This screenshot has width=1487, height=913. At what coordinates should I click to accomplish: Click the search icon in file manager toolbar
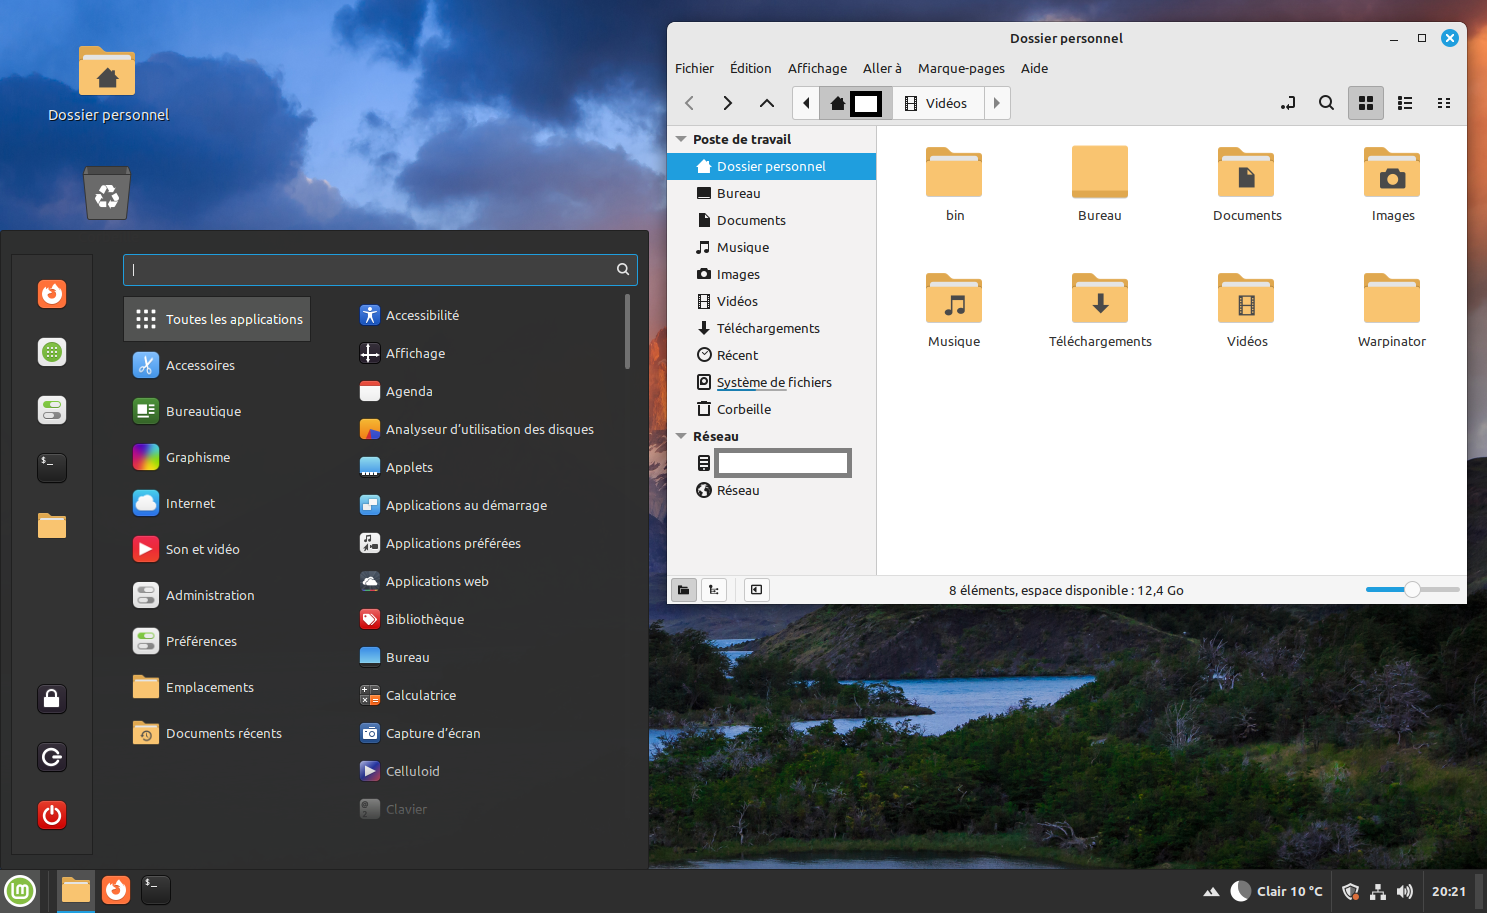1326,103
